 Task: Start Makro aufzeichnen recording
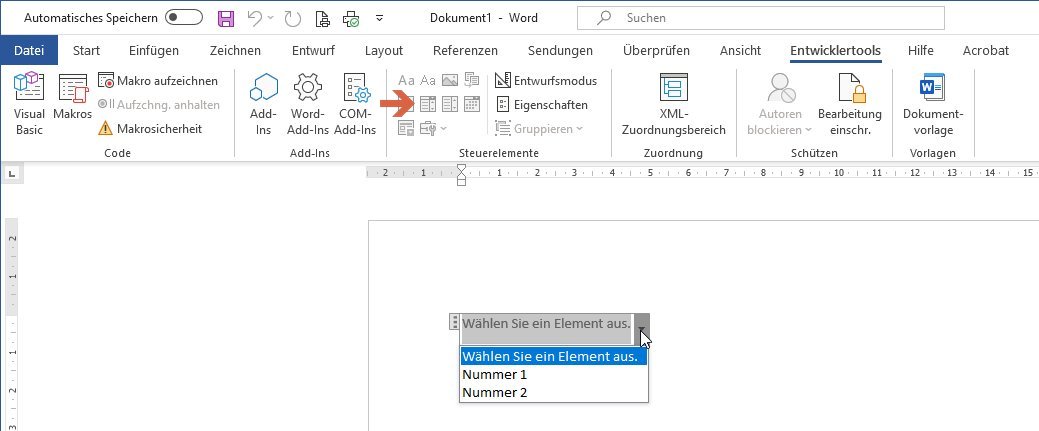pyautogui.click(x=158, y=81)
